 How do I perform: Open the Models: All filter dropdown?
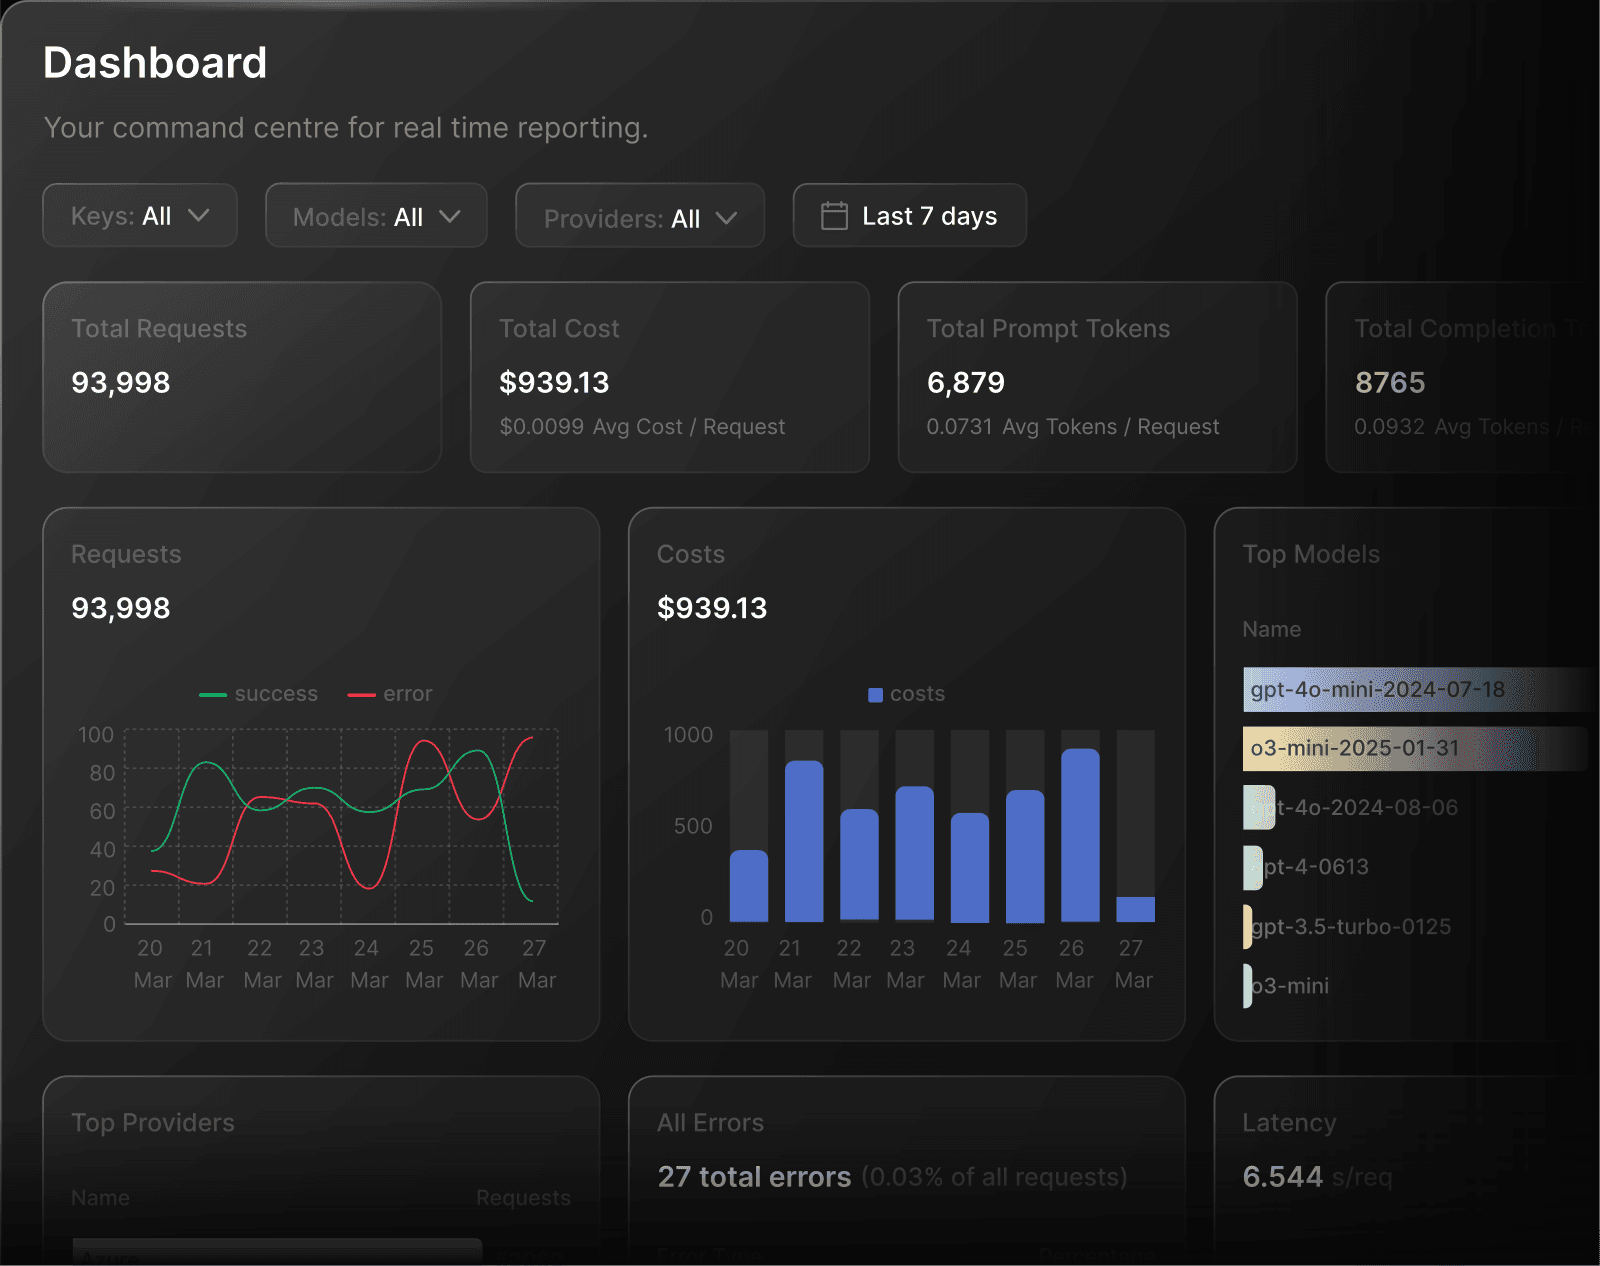376,215
